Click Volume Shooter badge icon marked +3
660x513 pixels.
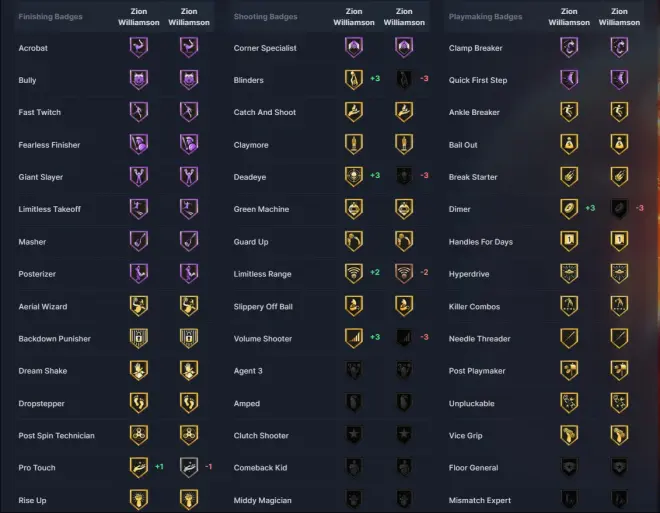tap(354, 338)
